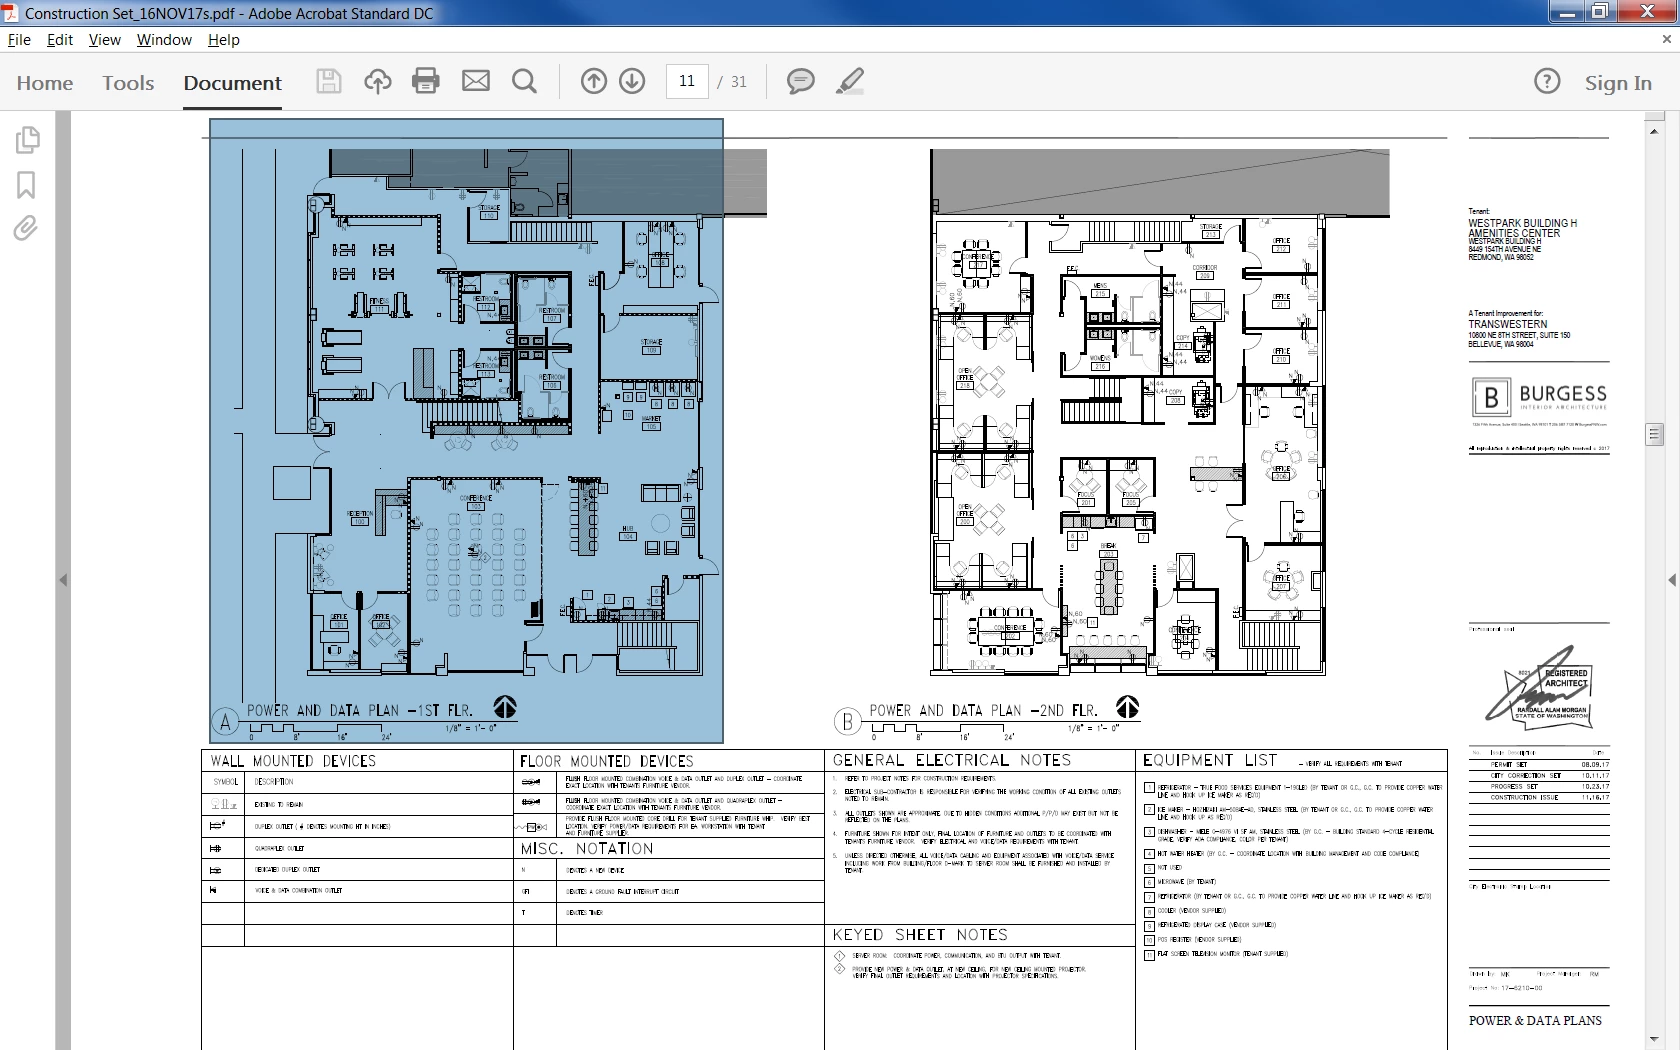Expand the left navigation pane arrow
The image size is (1680, 1050).
click(63, 580)
